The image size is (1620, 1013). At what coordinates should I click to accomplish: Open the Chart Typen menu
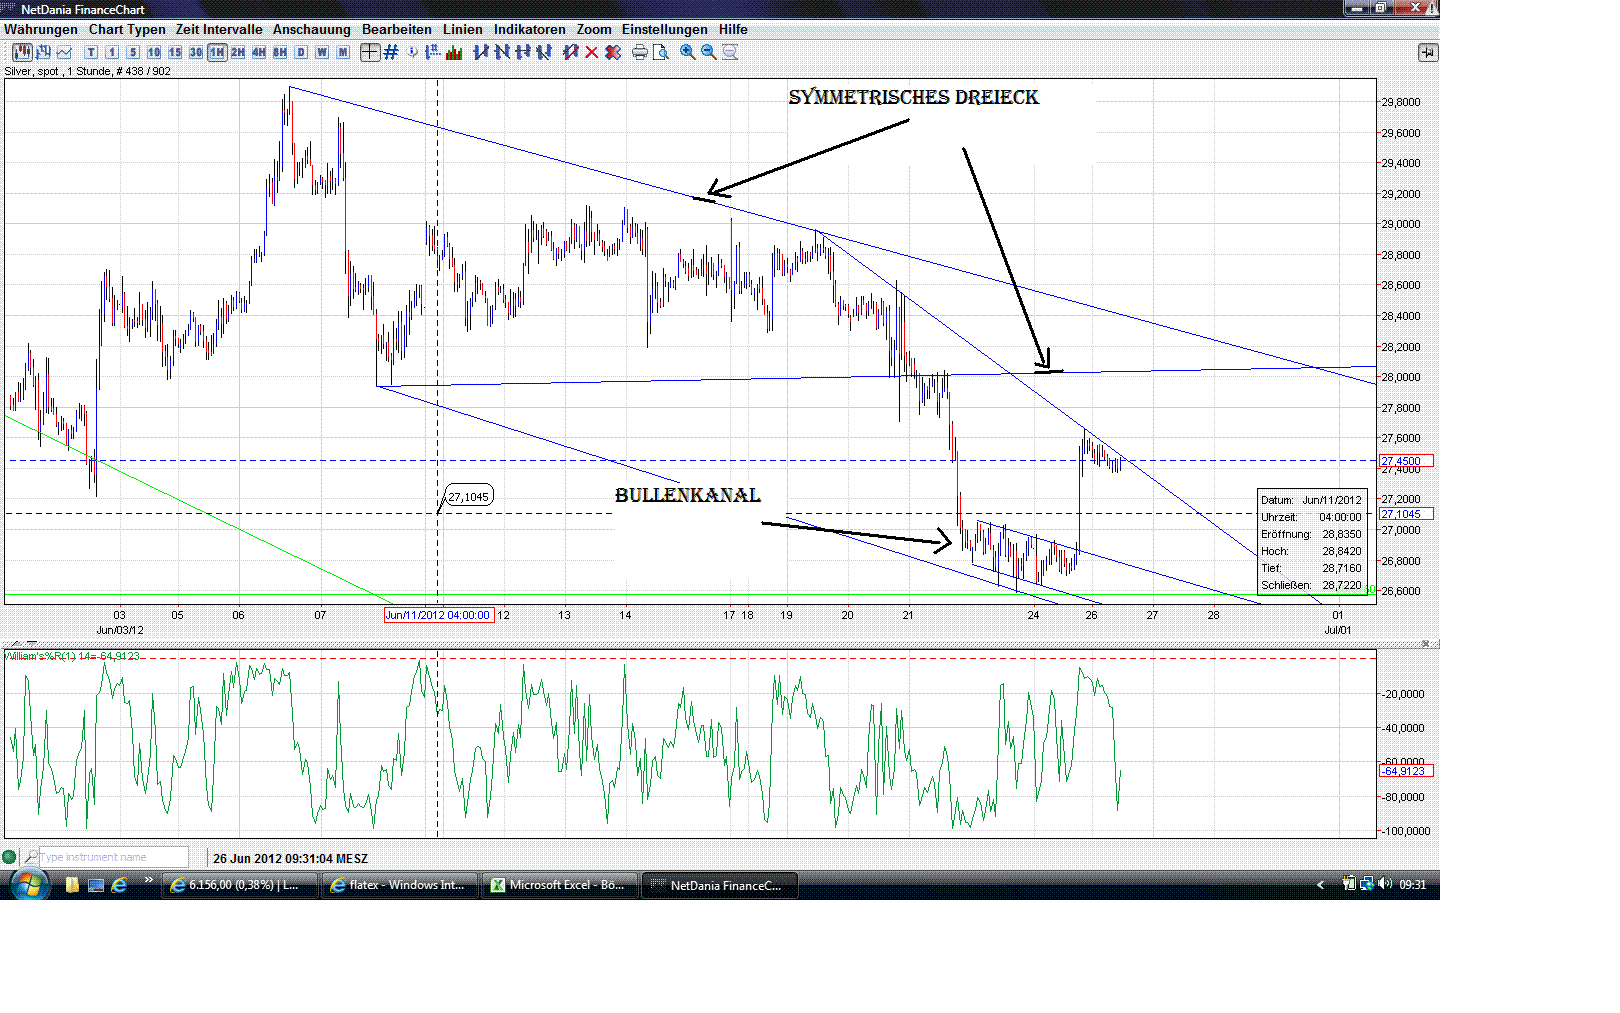(x=127, y=29)
